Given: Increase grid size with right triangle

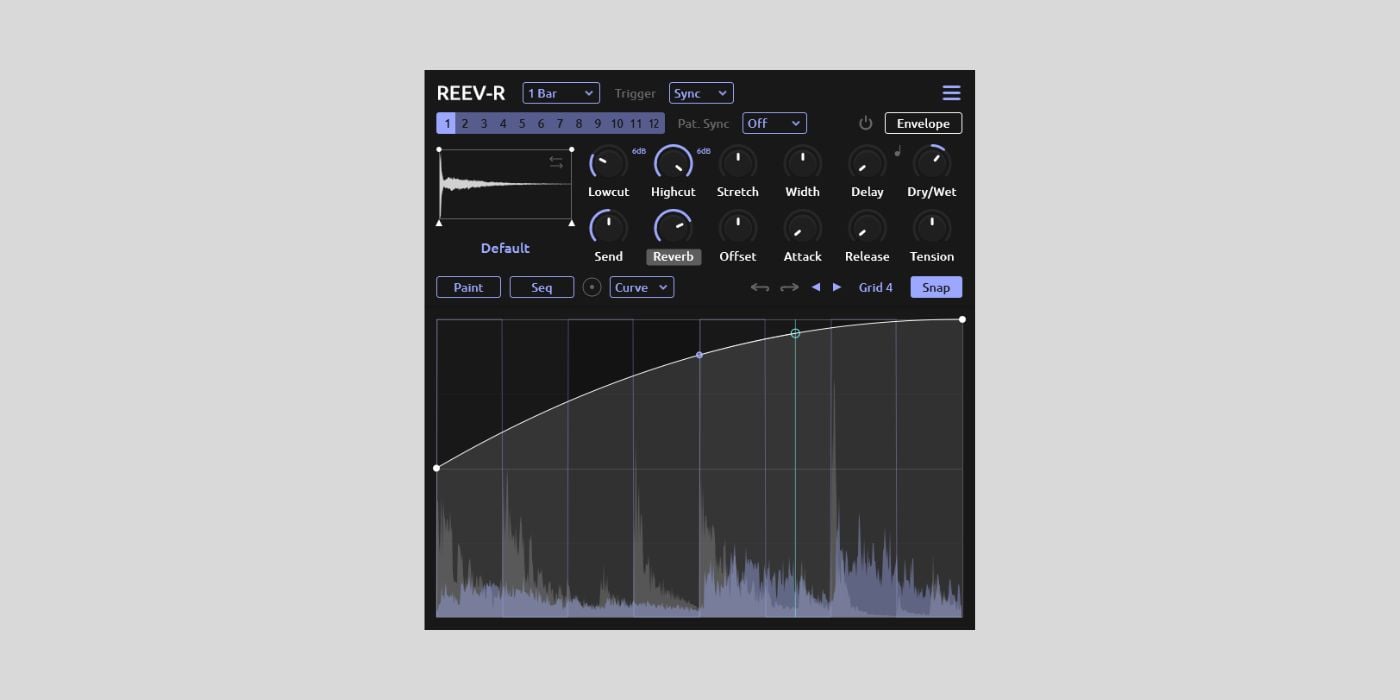Looking at the screenshot, I should [x=837, y=287].
